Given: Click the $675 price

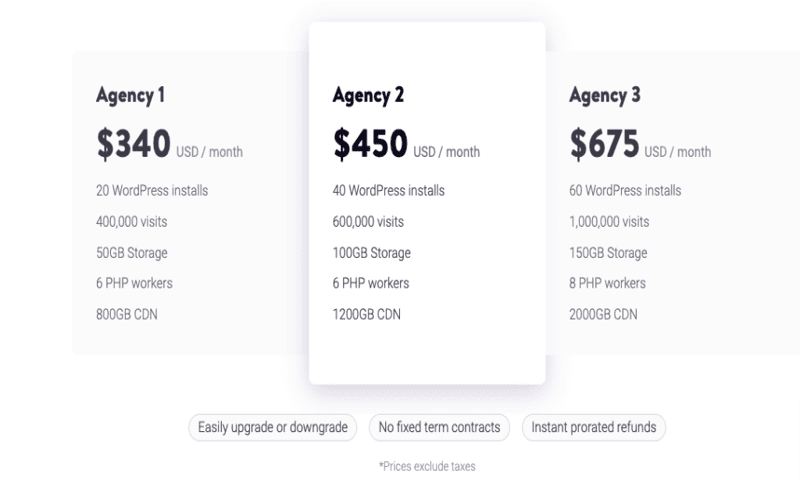Looking at the screenshot, I should click(x=604, y=143).
